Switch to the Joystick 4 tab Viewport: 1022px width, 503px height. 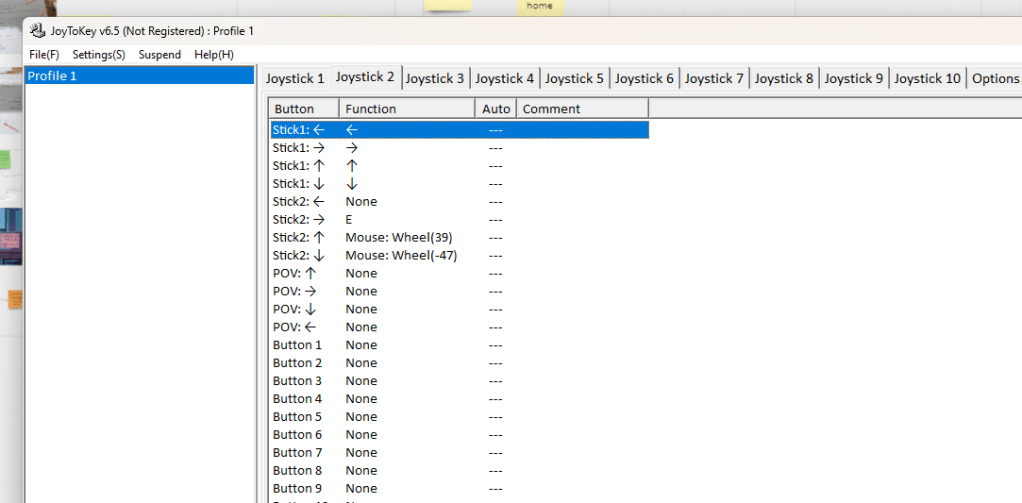[x=504, y=79]
